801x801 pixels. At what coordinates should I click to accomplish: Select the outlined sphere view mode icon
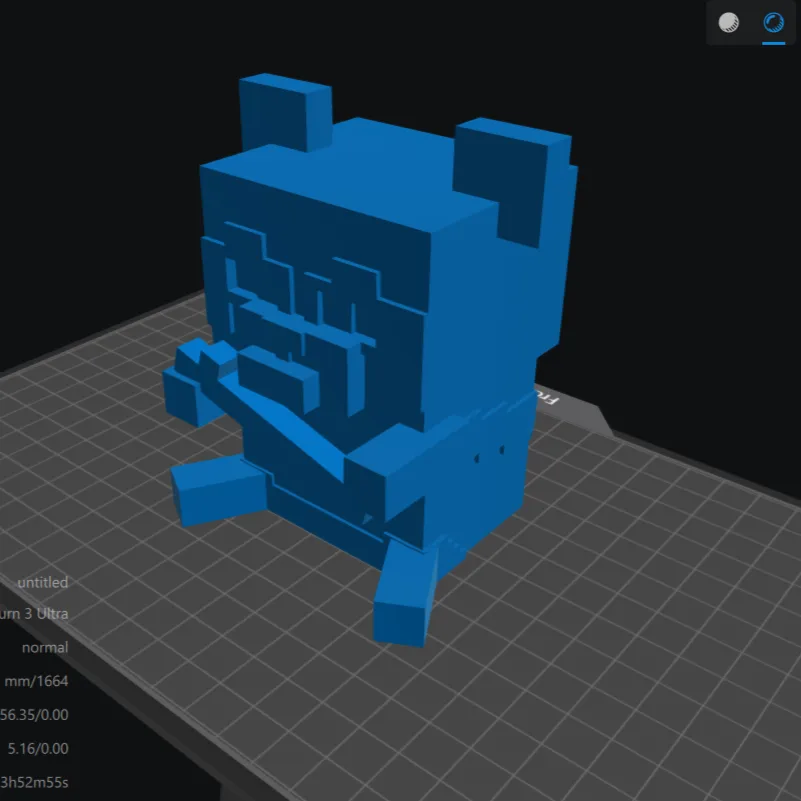773,22
